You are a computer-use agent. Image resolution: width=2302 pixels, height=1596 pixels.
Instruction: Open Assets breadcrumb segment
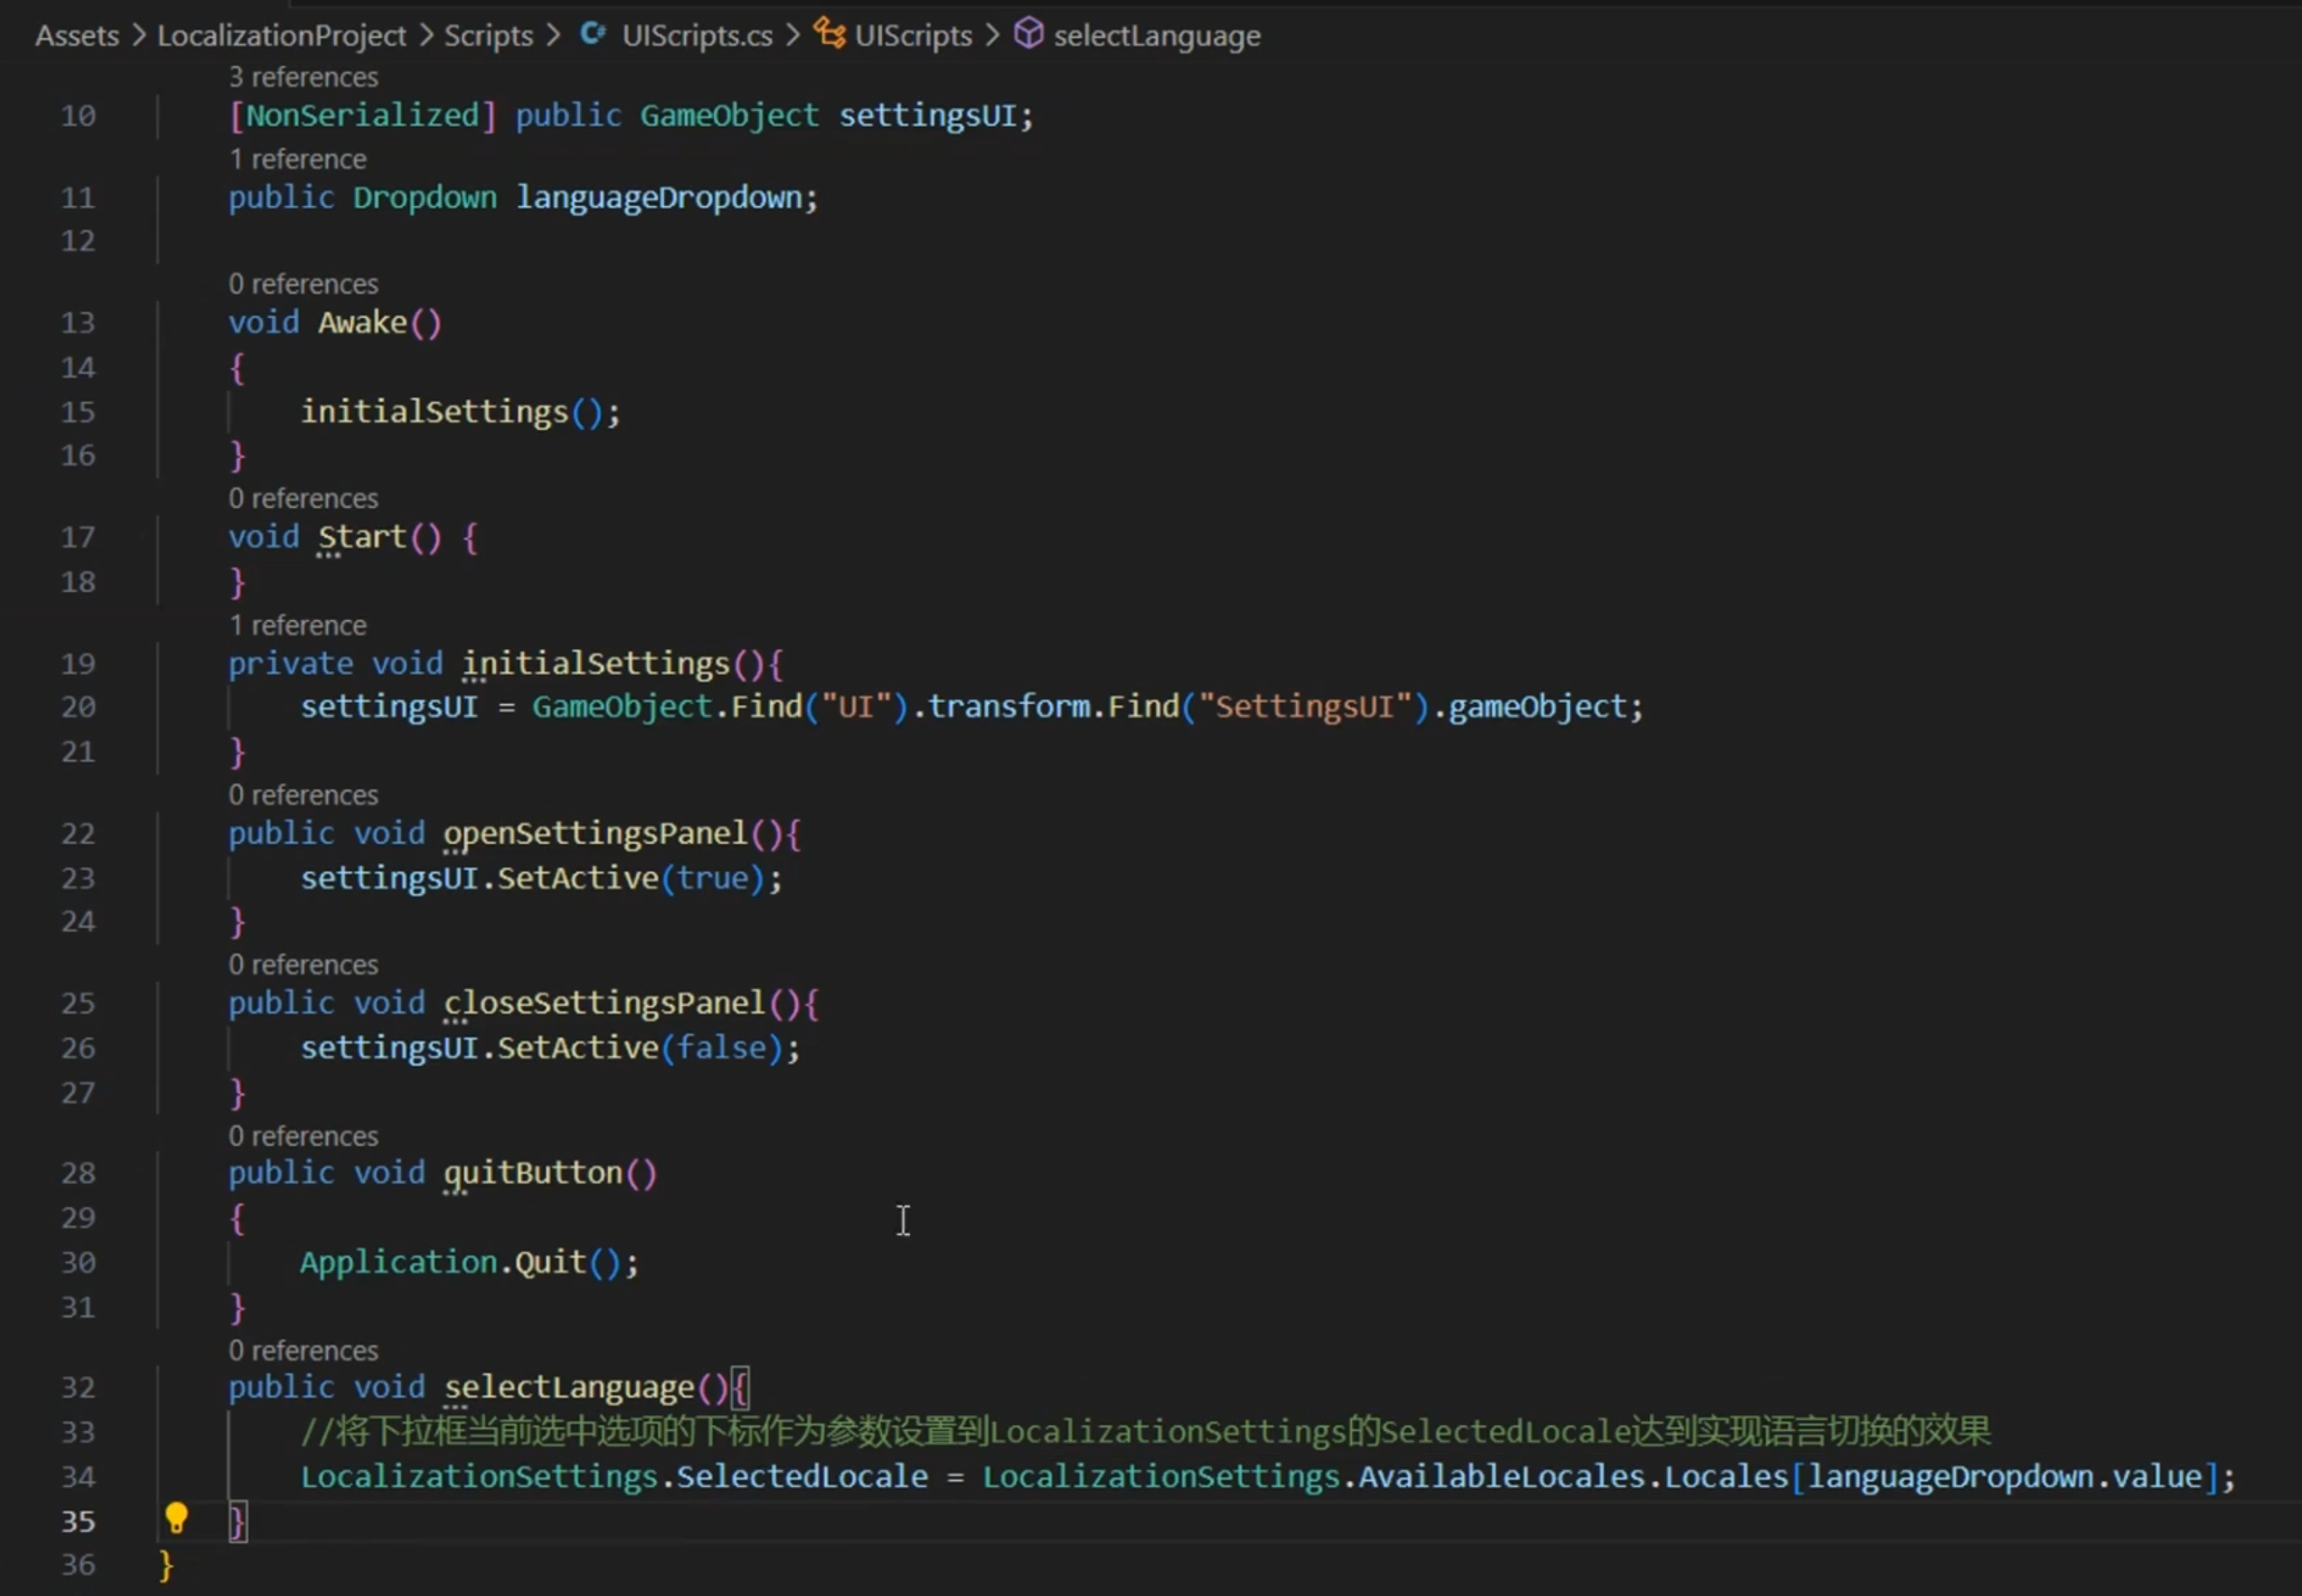pyautogui.click(x=77, y=36)
